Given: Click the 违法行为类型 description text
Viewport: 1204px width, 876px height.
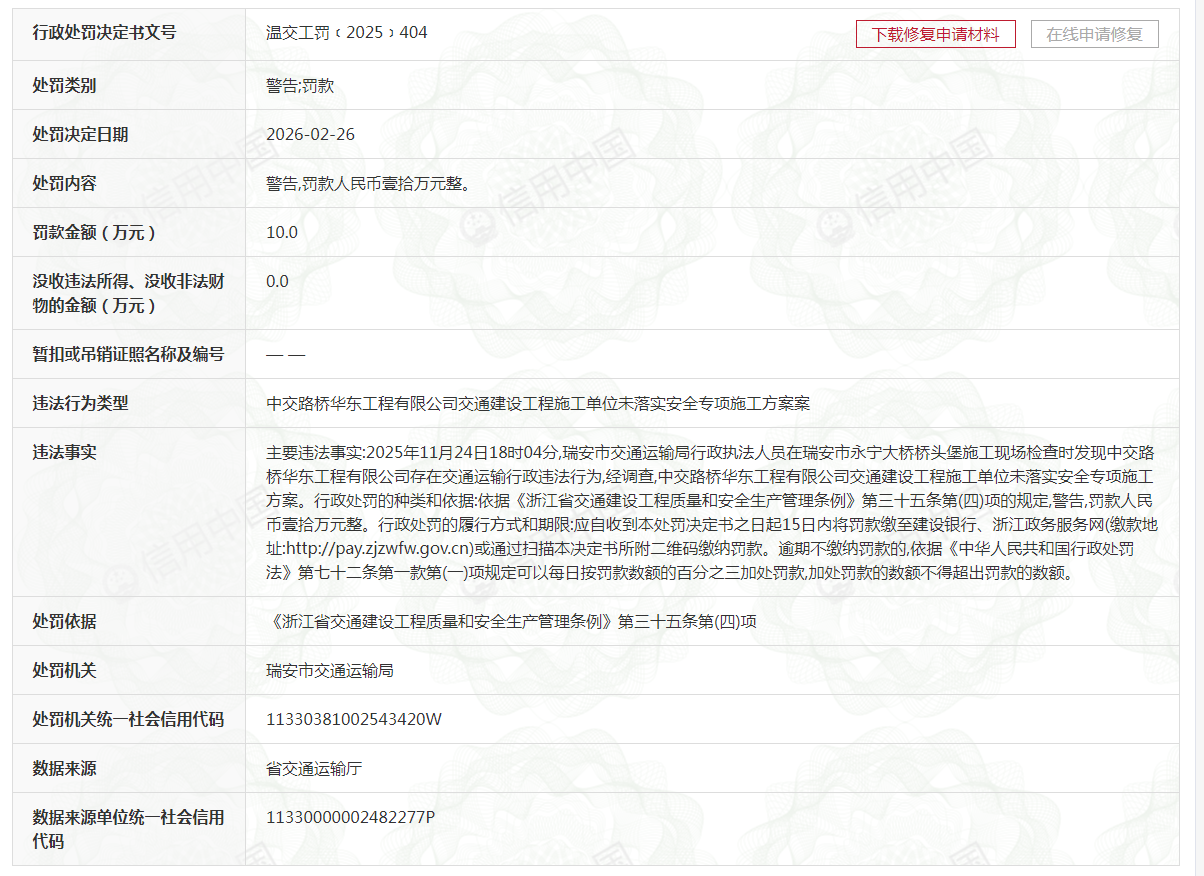Looking at the screenshot, I should pos(537,404).
